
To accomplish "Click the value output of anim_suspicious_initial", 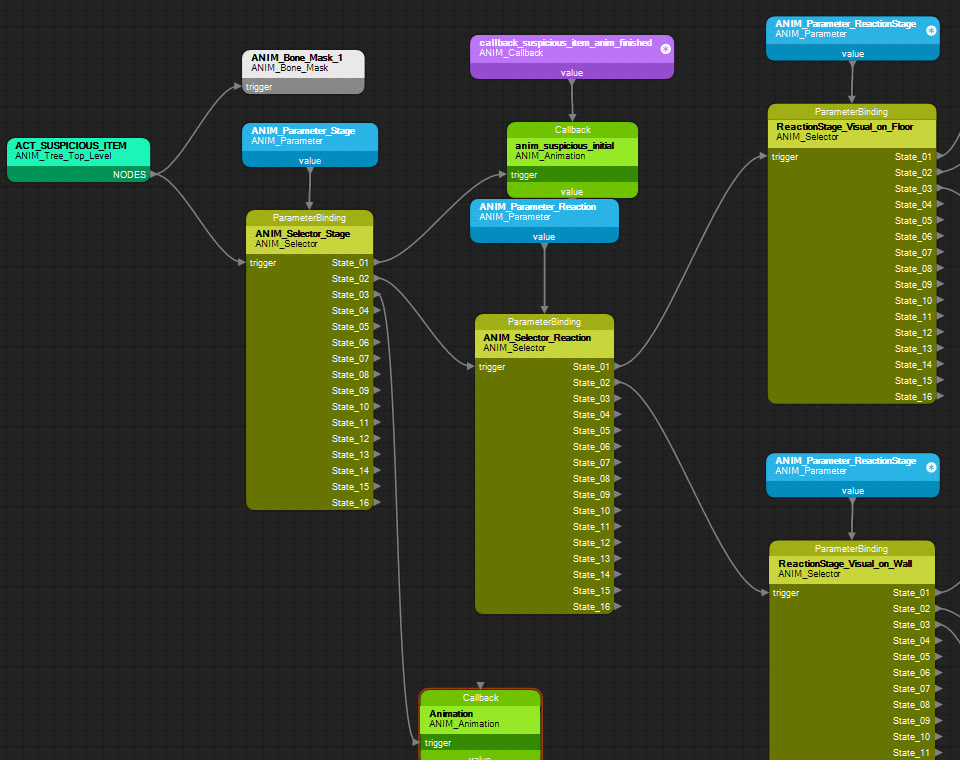I will [572, 191].
